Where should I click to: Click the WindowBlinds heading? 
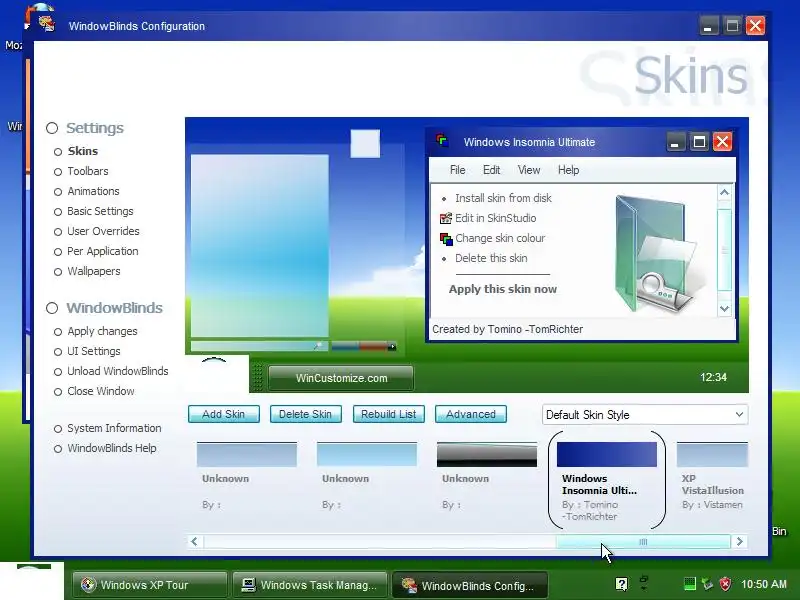click(114, 308)
